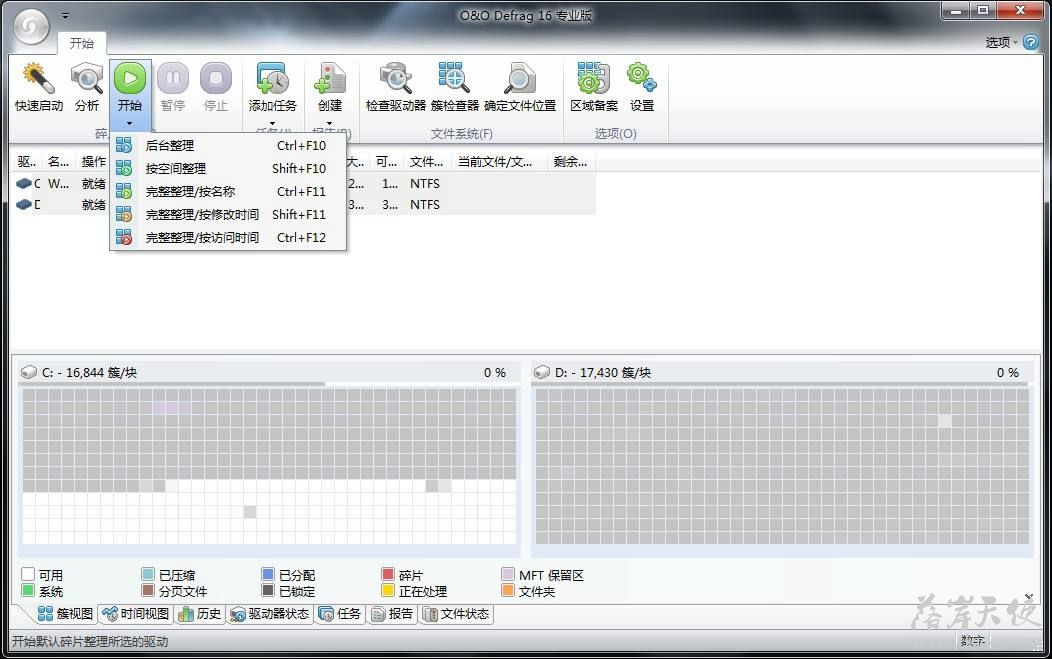Expand the dropdown arrow below 开始

click(x=129, y=123)
